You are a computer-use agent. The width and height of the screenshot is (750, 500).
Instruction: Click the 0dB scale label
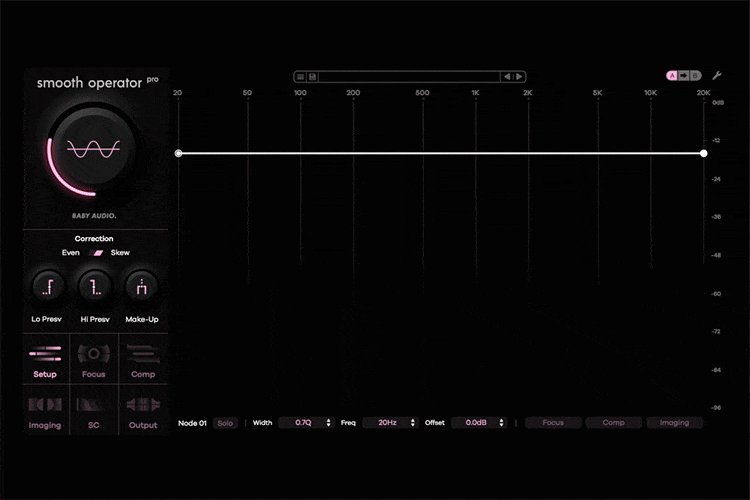point(718,102)
